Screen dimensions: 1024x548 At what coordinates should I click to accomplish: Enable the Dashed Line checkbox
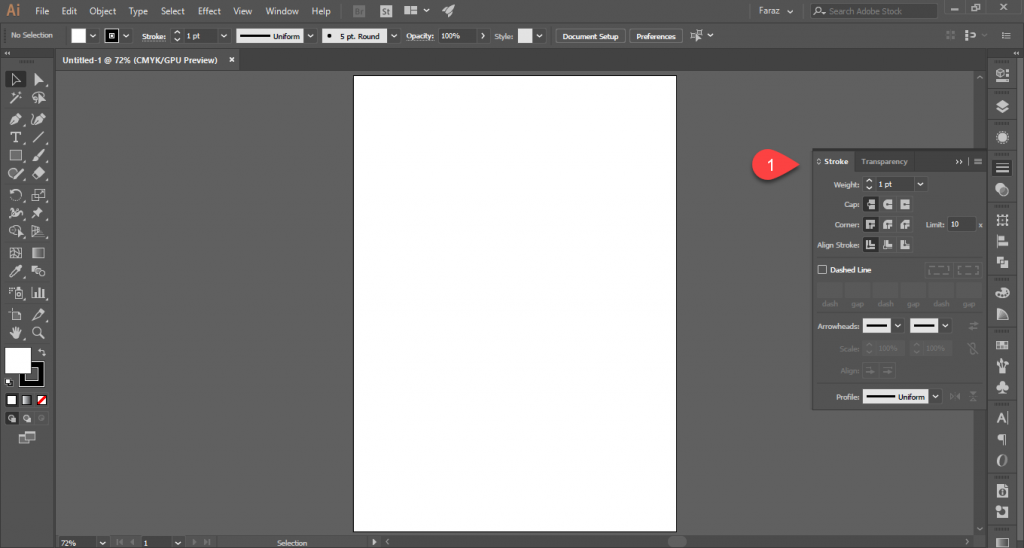tap(822, 270)
